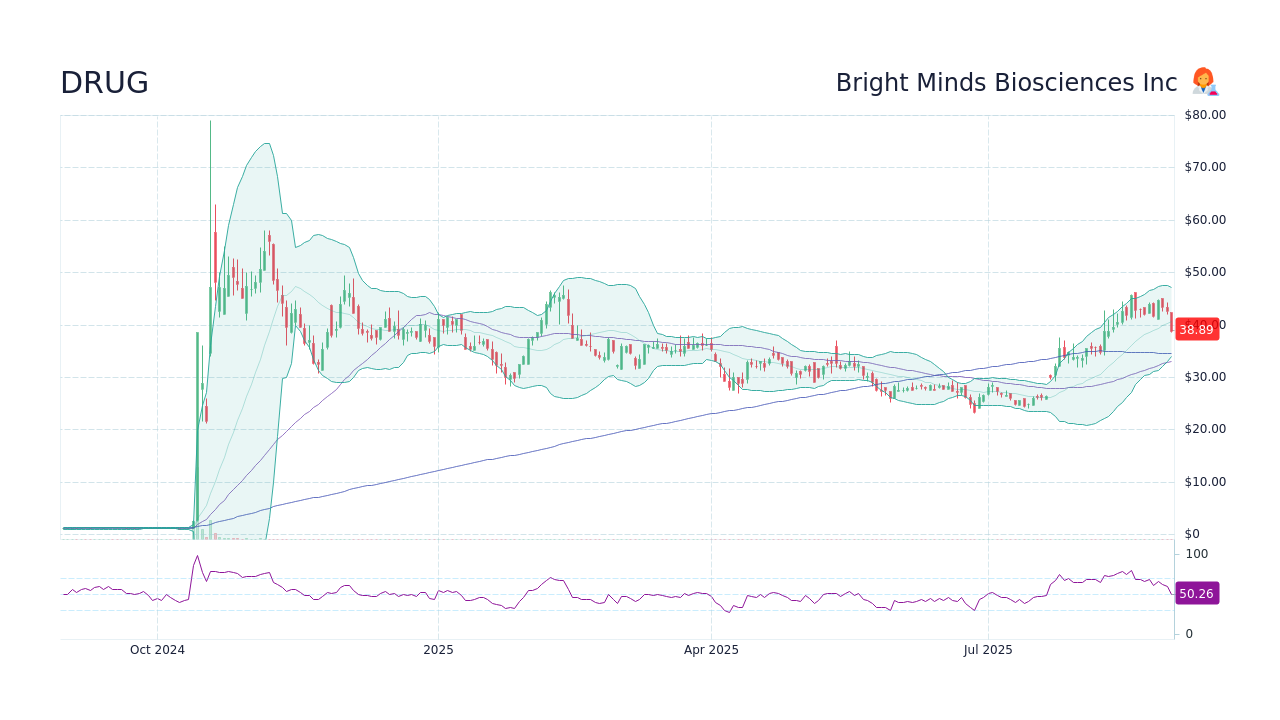Viewport: 1280px width, 720px height.
Task: Click the scientist emoji icon beside company name
Action: [1204, 82]
